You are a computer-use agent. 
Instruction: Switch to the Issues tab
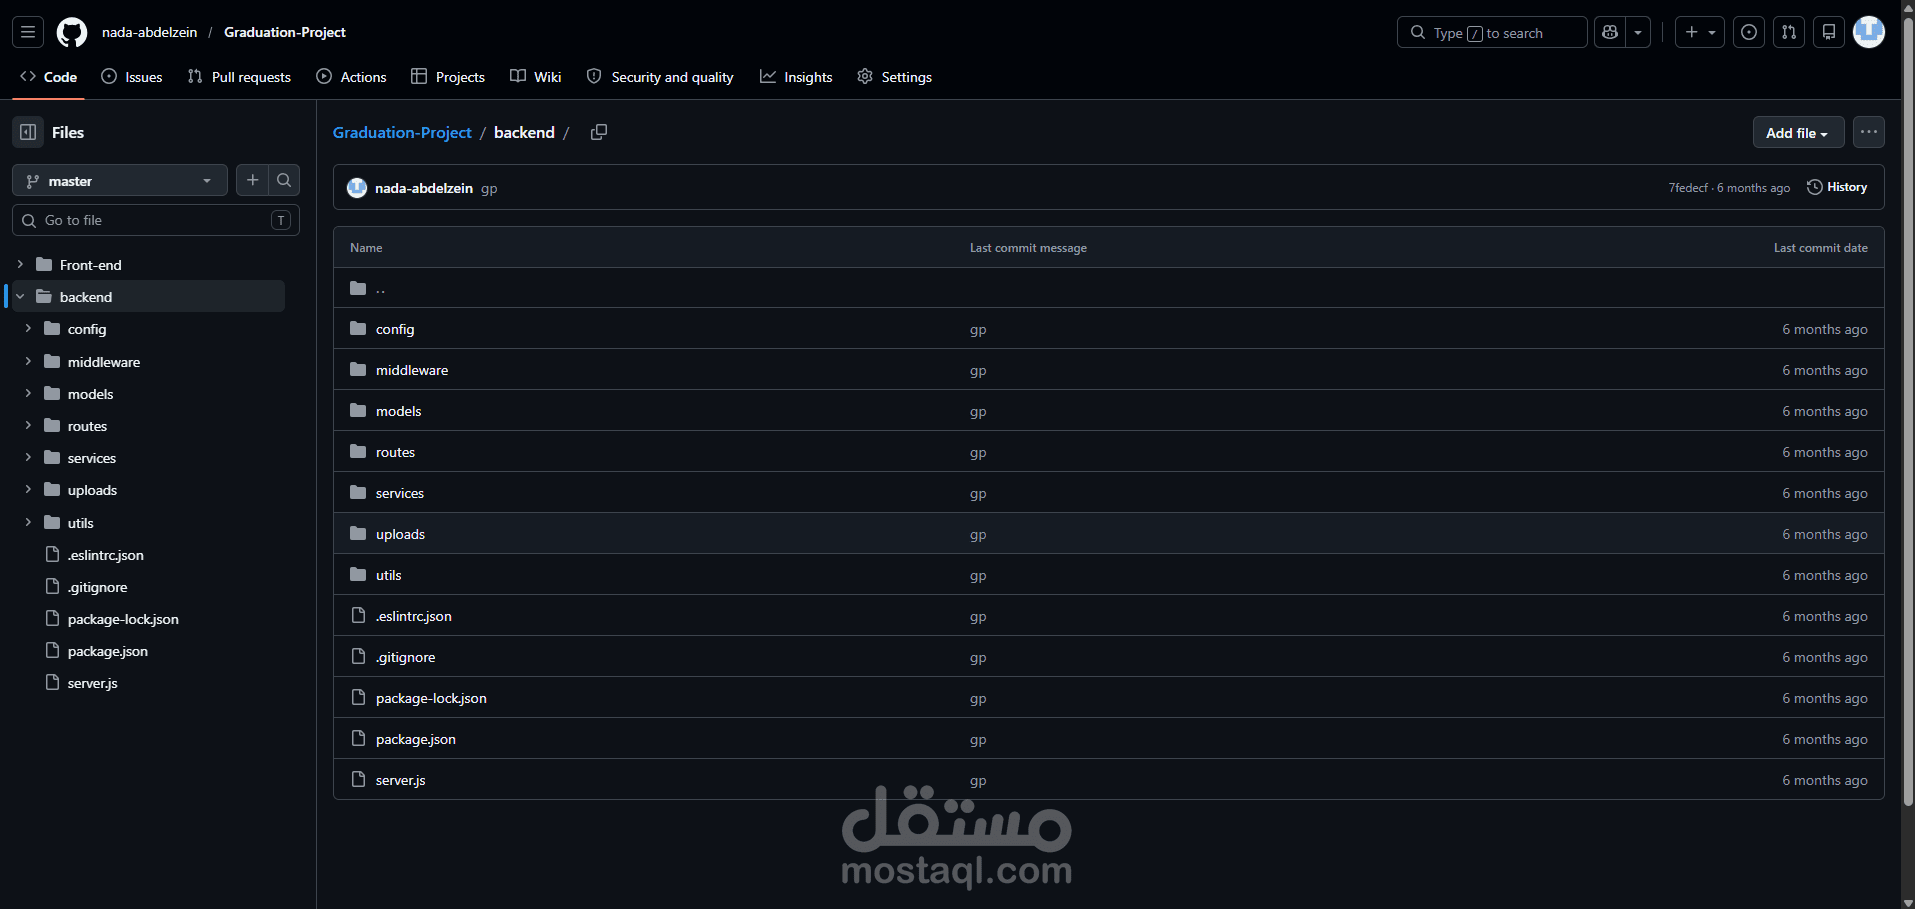132,77
